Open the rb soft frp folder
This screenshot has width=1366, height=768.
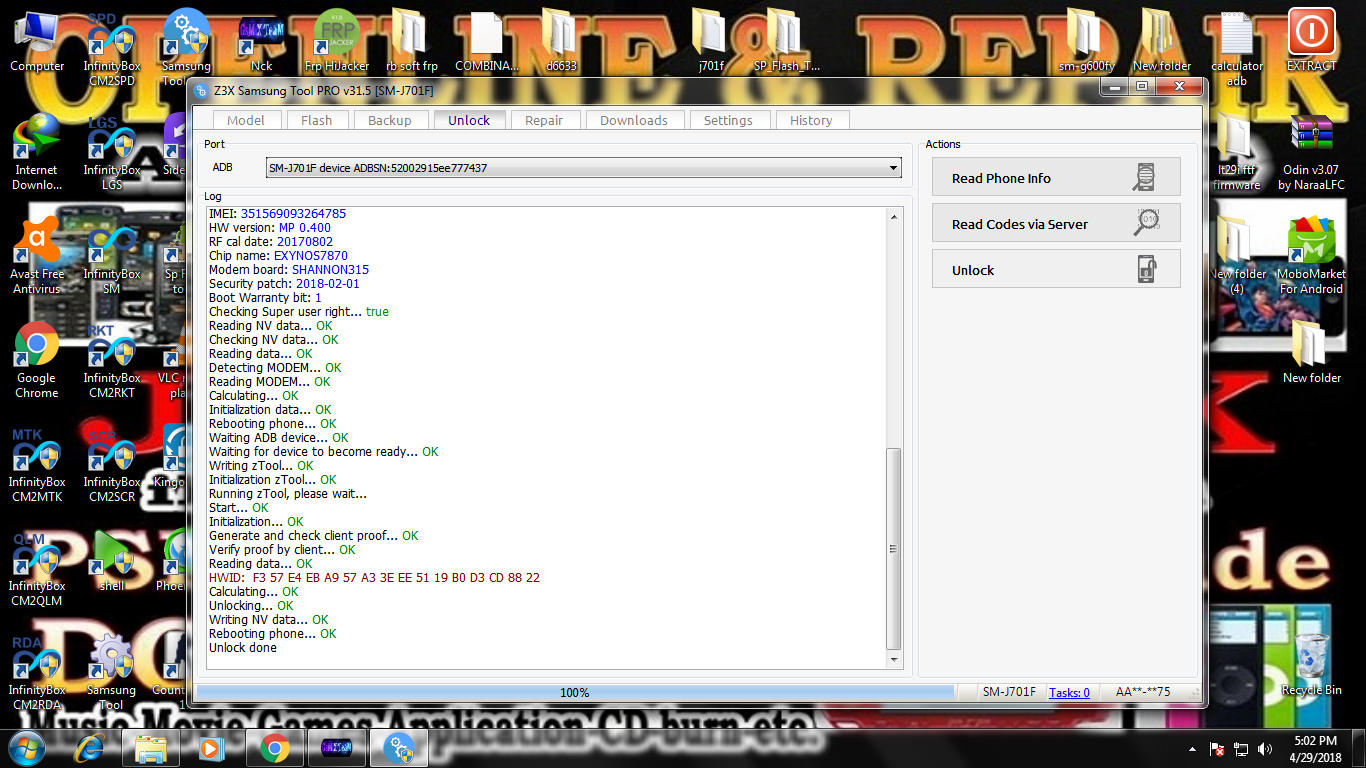coord(411,40)
